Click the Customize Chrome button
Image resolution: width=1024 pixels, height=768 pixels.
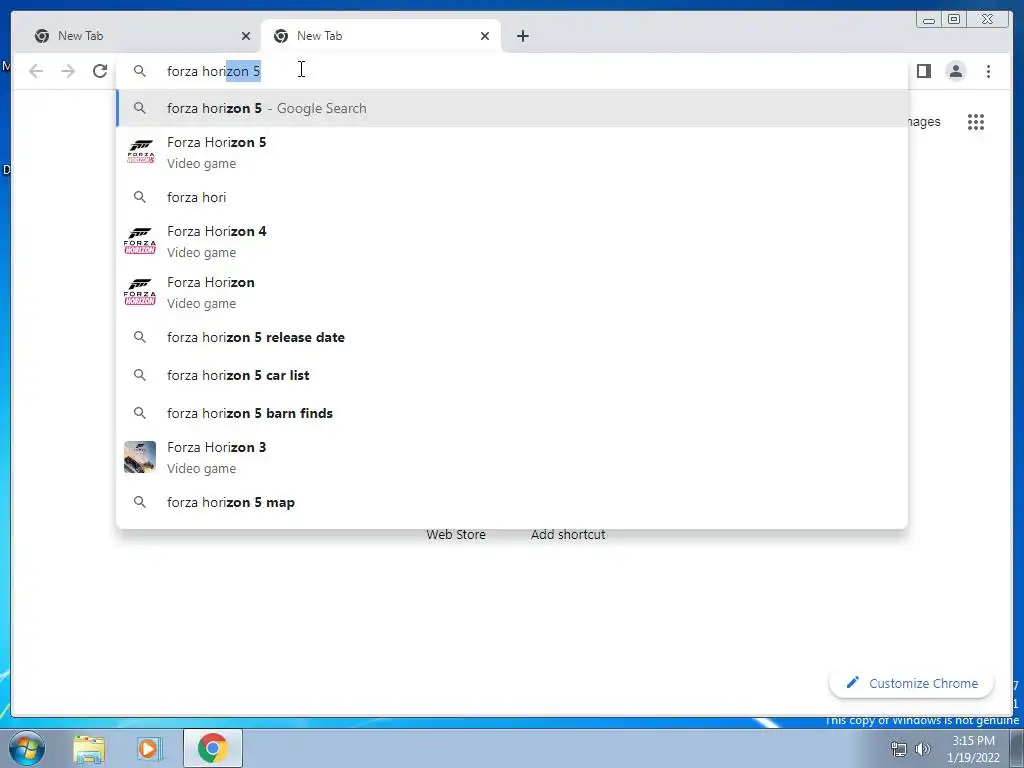tap(912, 683)
